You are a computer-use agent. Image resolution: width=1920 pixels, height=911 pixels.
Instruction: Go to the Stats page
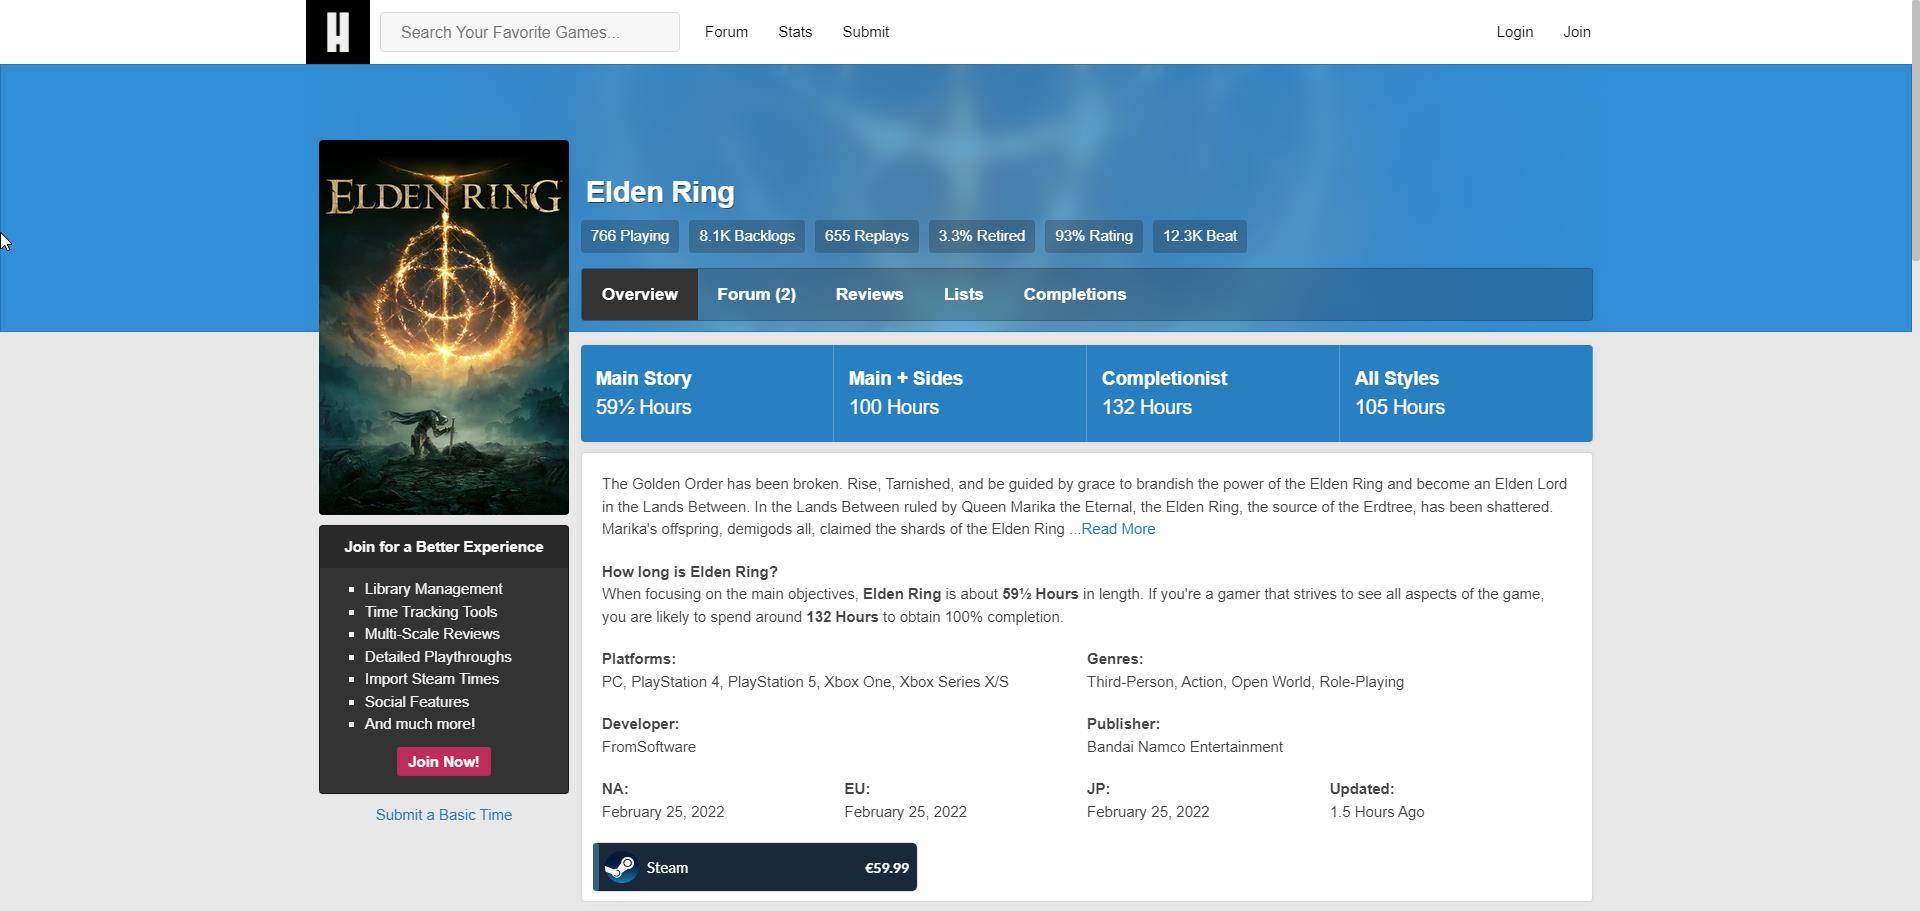tap(795, 32)
